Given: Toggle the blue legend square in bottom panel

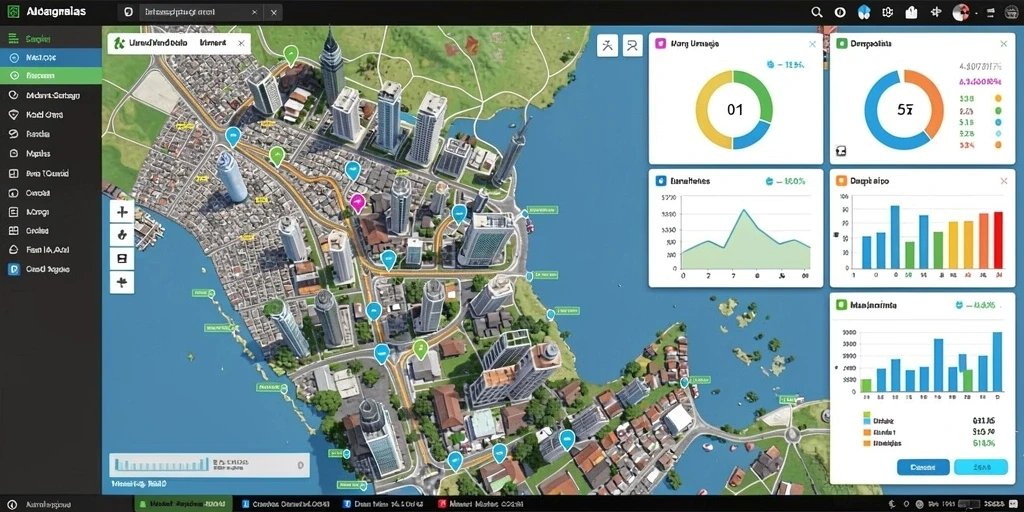Looking at the screenshot, I should (x=867, y=423).
